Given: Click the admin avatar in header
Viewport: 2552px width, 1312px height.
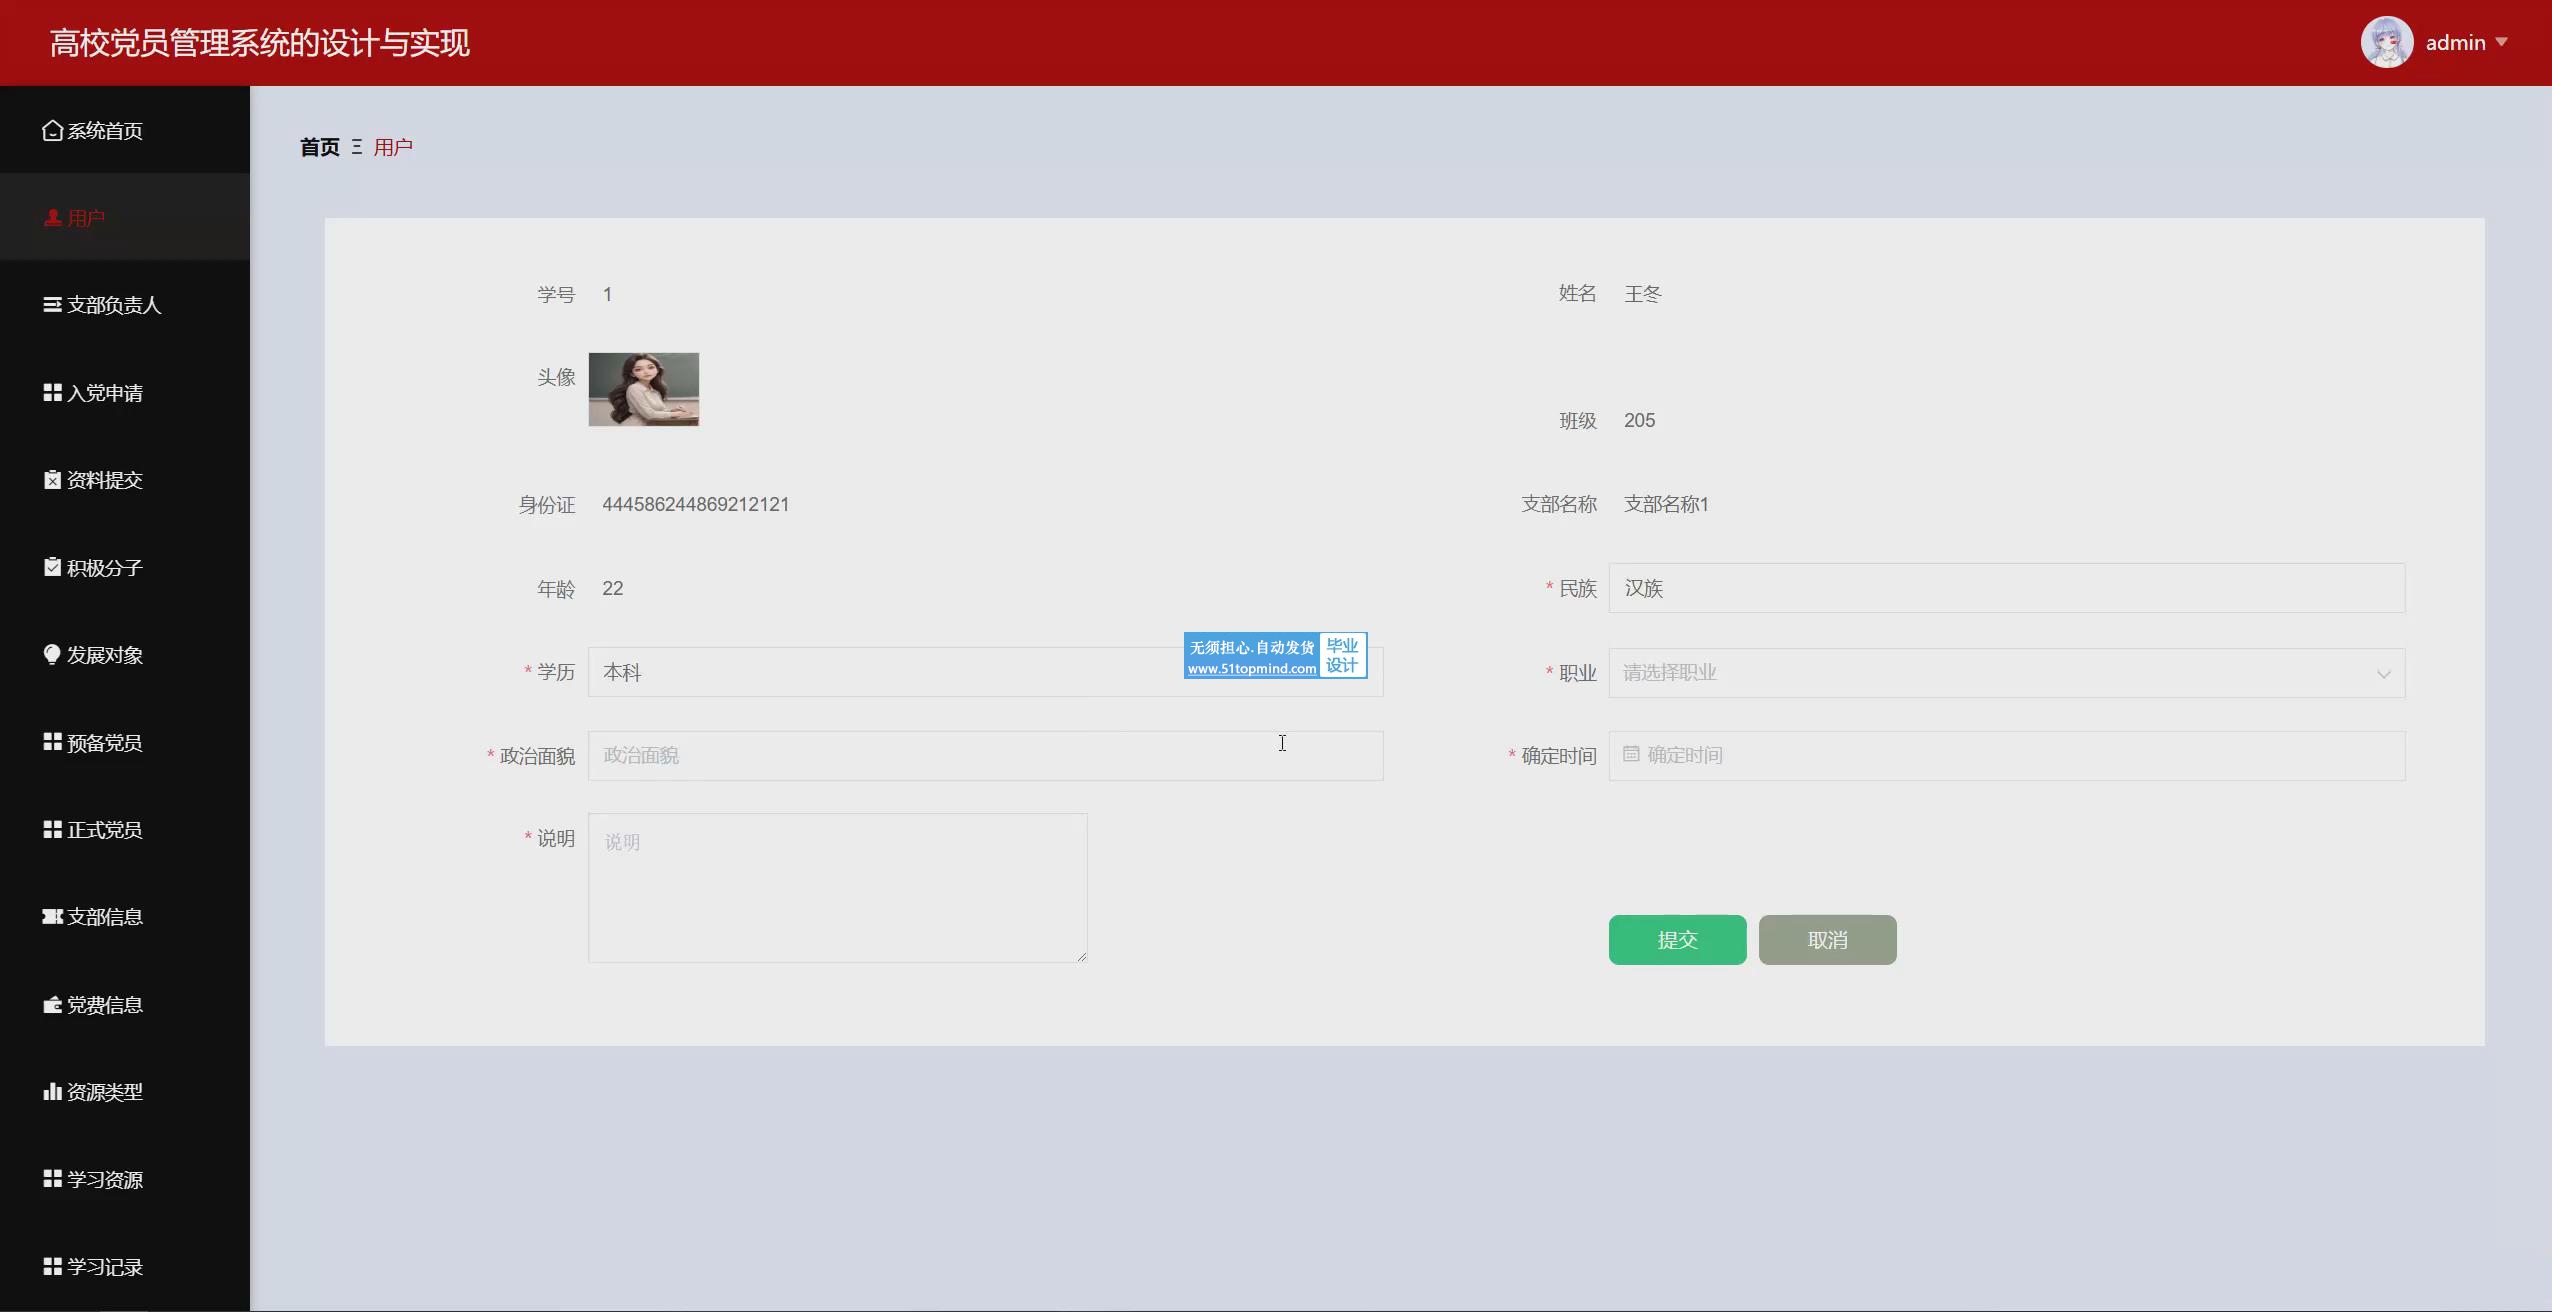Looking at the screenshot, I should [x=2386, y=42].
